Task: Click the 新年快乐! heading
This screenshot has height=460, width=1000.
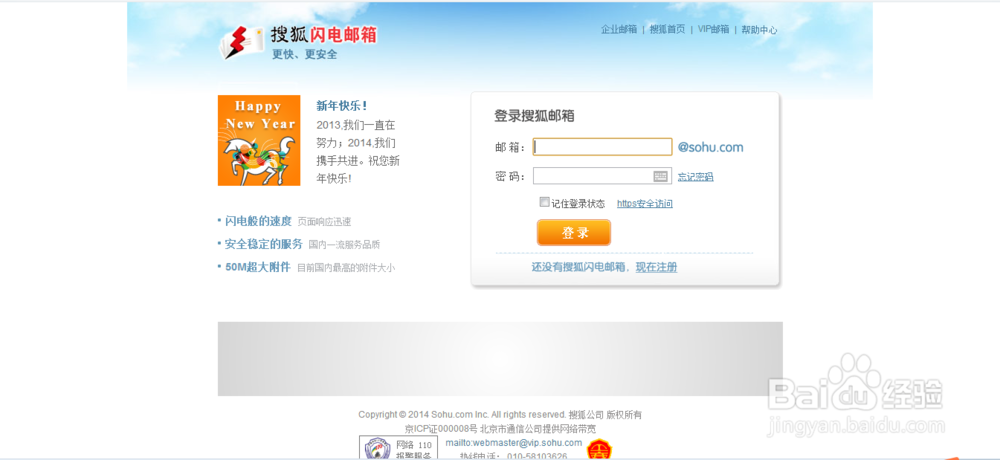Action: pos(341,106)
